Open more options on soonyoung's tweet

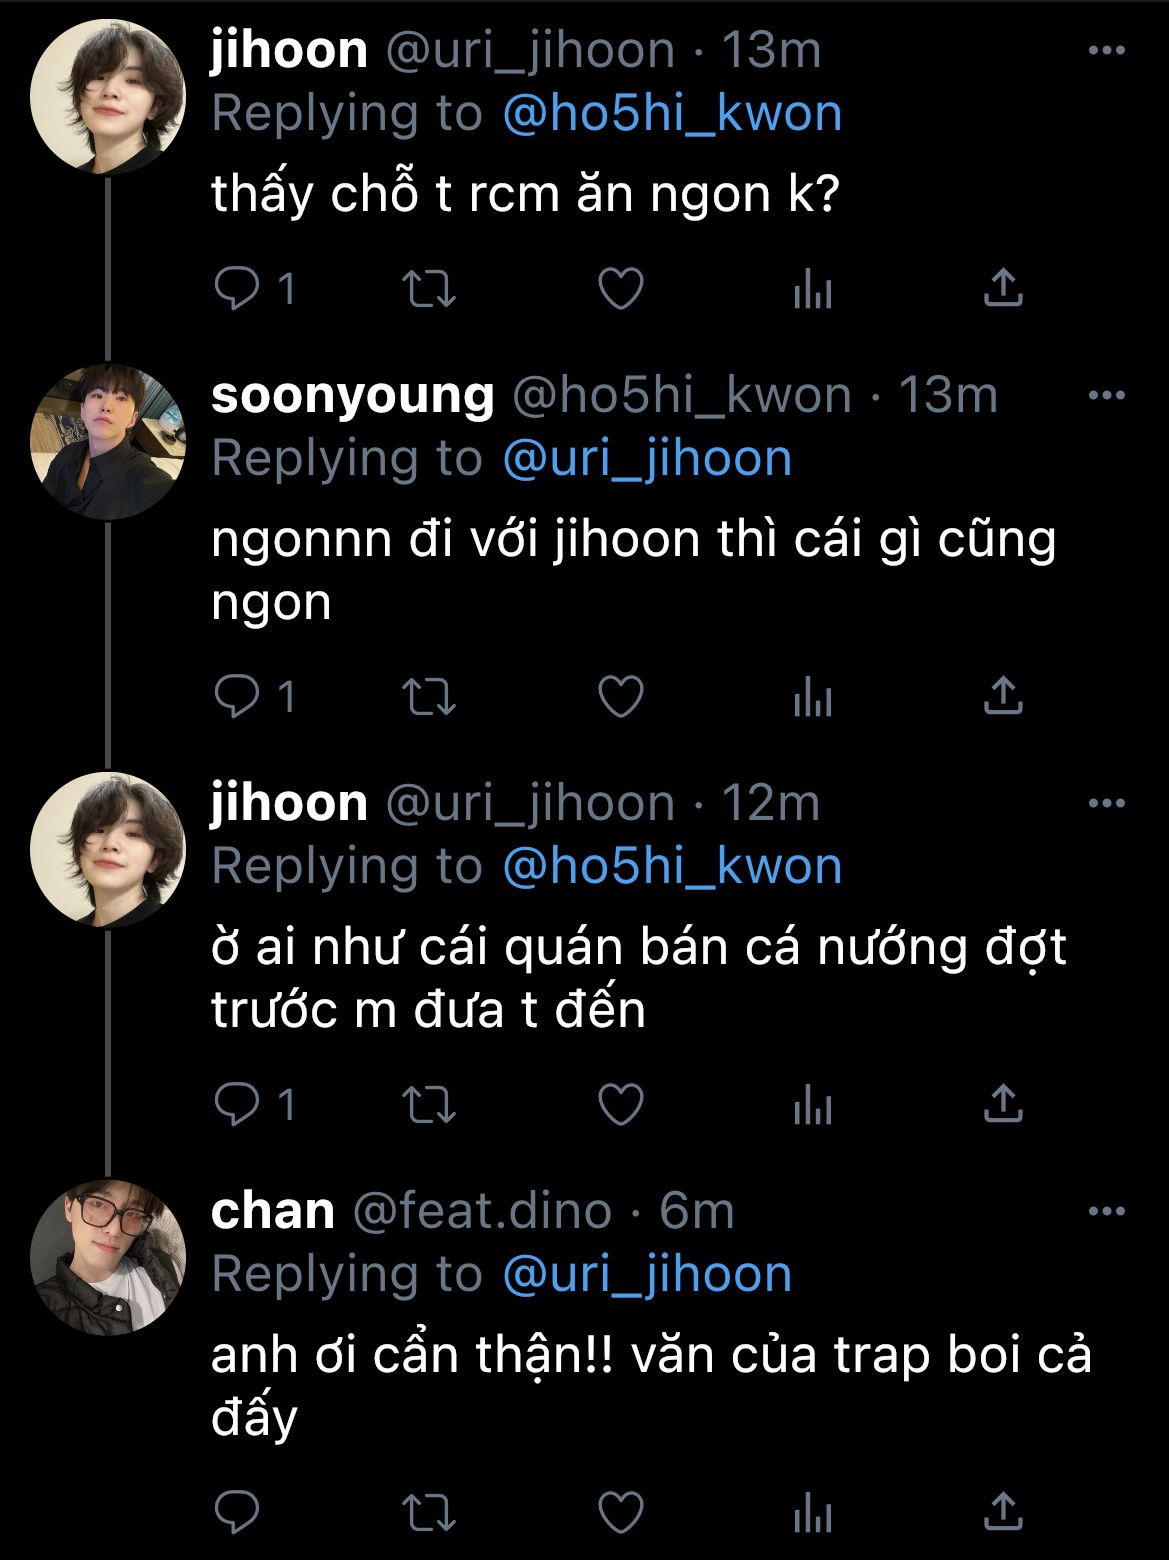coord(1106,396)
